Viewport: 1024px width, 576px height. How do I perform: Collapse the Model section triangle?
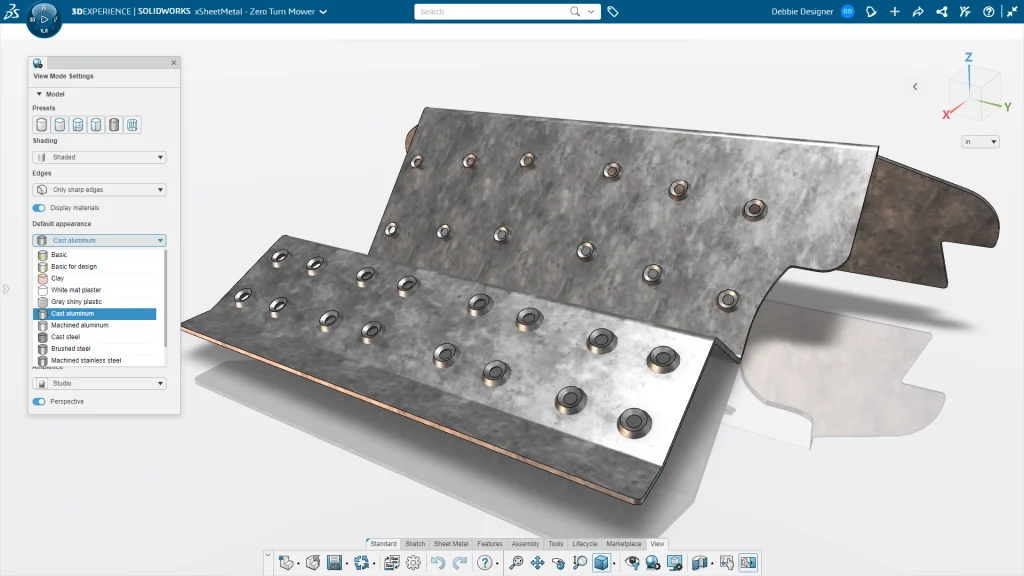tap(39, 94)
